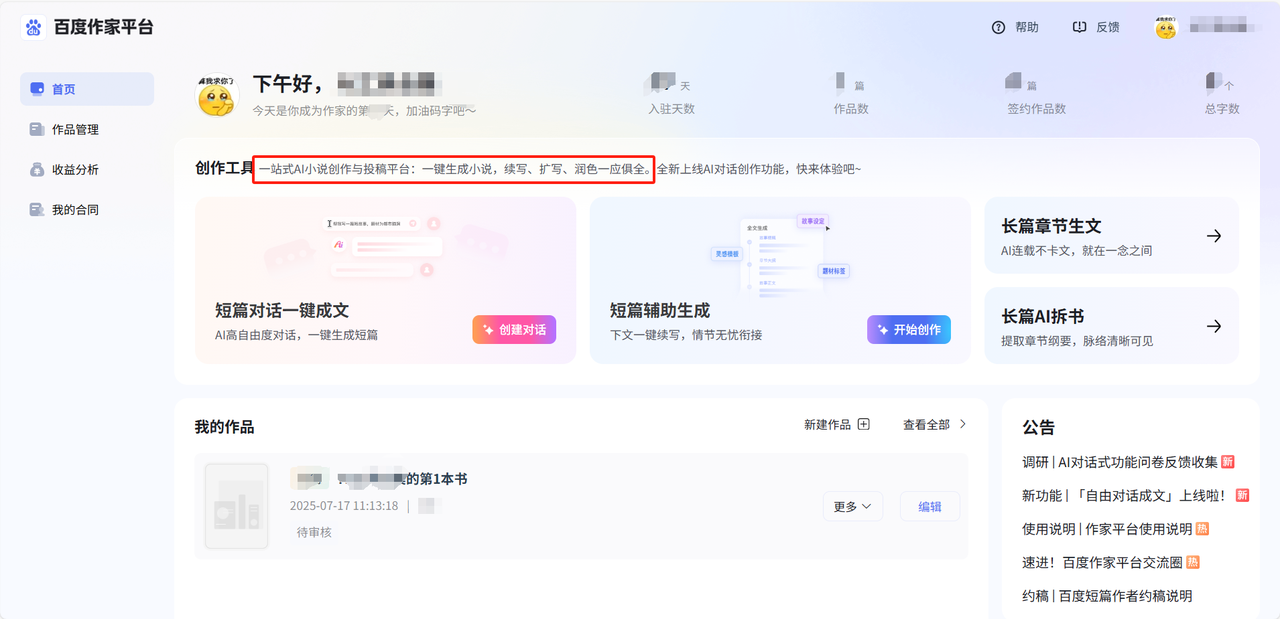The height and width of the screenshot is (619, 1280).
Task: Open notice 使用说明 | 作家平台使用说明
Action: [x=1107, y=529]
